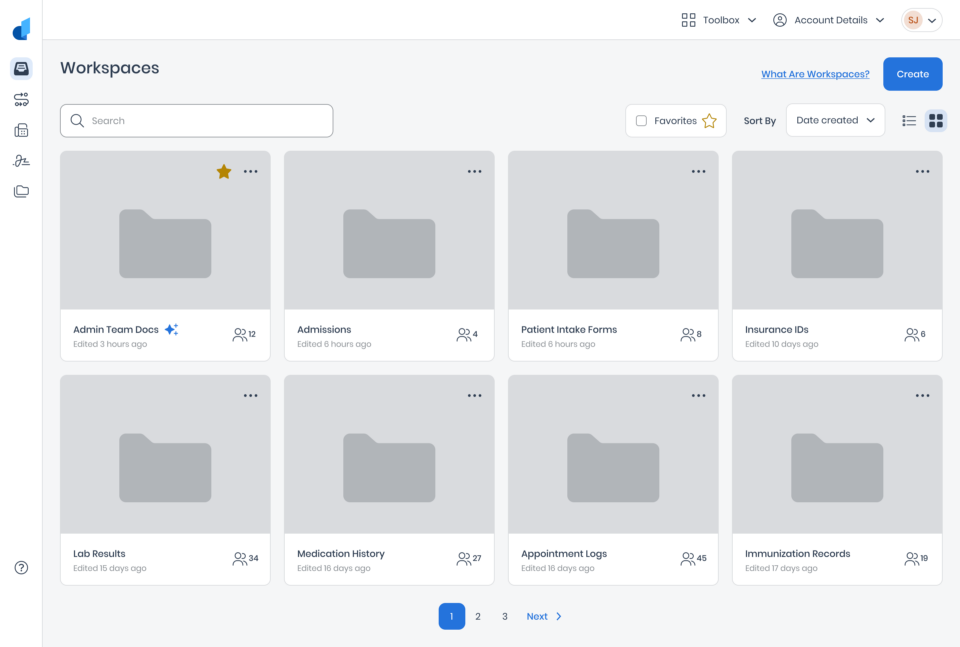The width and height of the screenshot is (960, 647).
Task: Open the help question mark icon
Action: [x=21, y=567]
